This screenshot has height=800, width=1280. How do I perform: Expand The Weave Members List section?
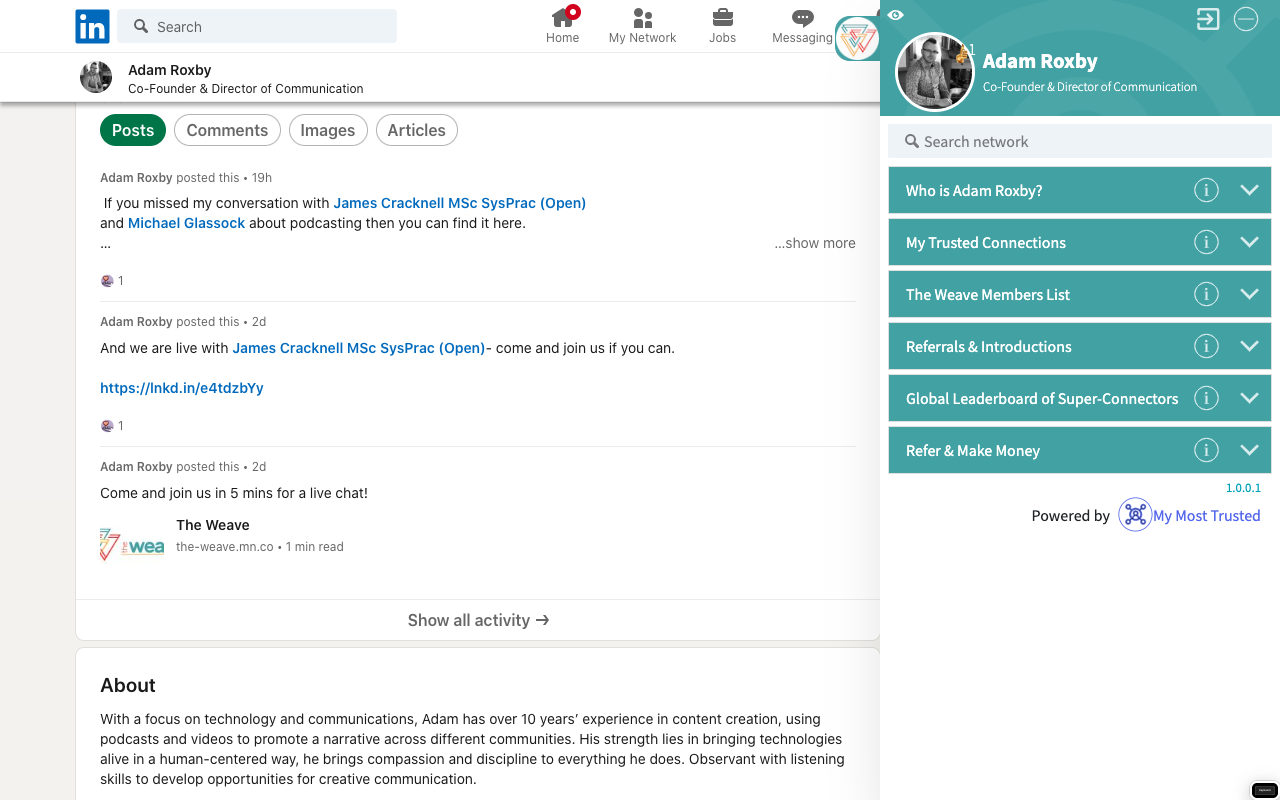pos(1249,294)
